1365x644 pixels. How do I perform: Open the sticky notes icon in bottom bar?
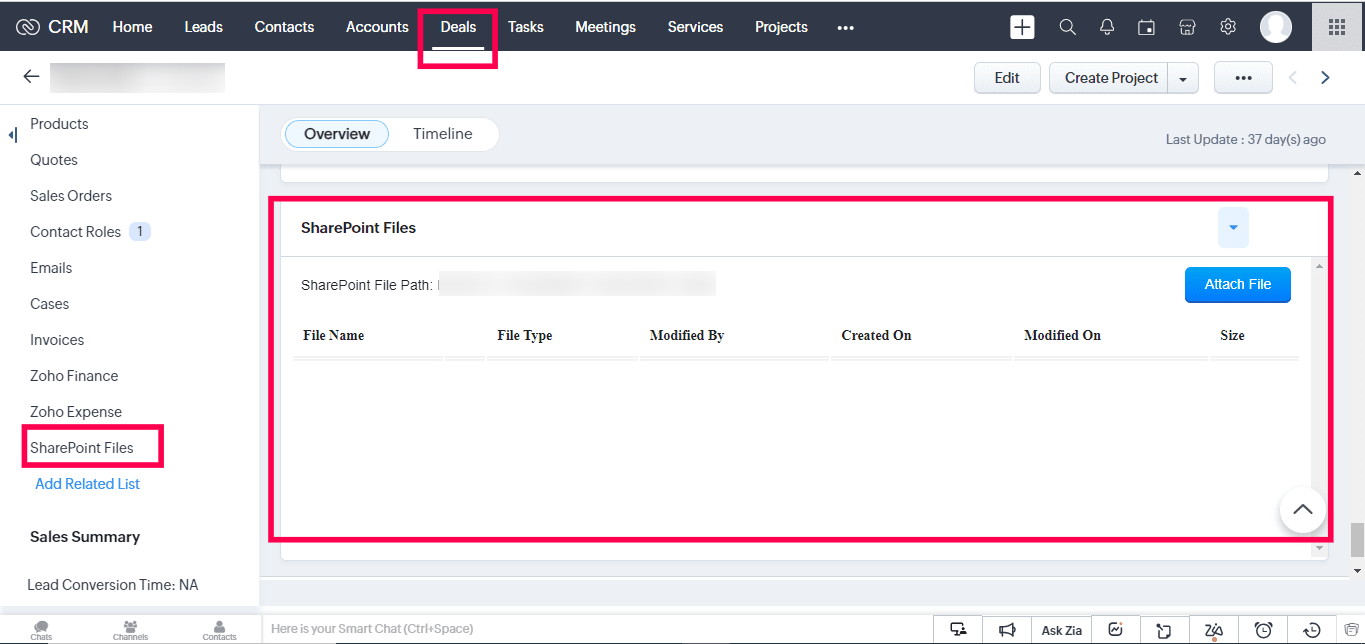coord(1164,629)
